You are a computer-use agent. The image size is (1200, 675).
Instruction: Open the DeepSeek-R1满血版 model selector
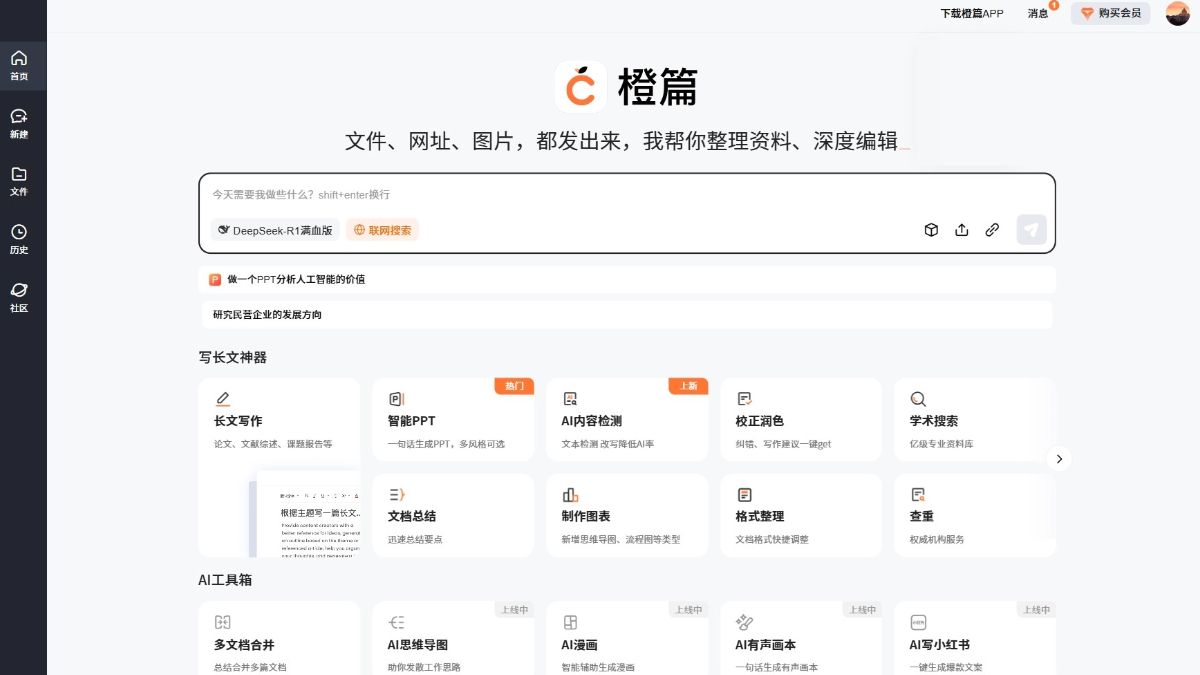(273, 230)
